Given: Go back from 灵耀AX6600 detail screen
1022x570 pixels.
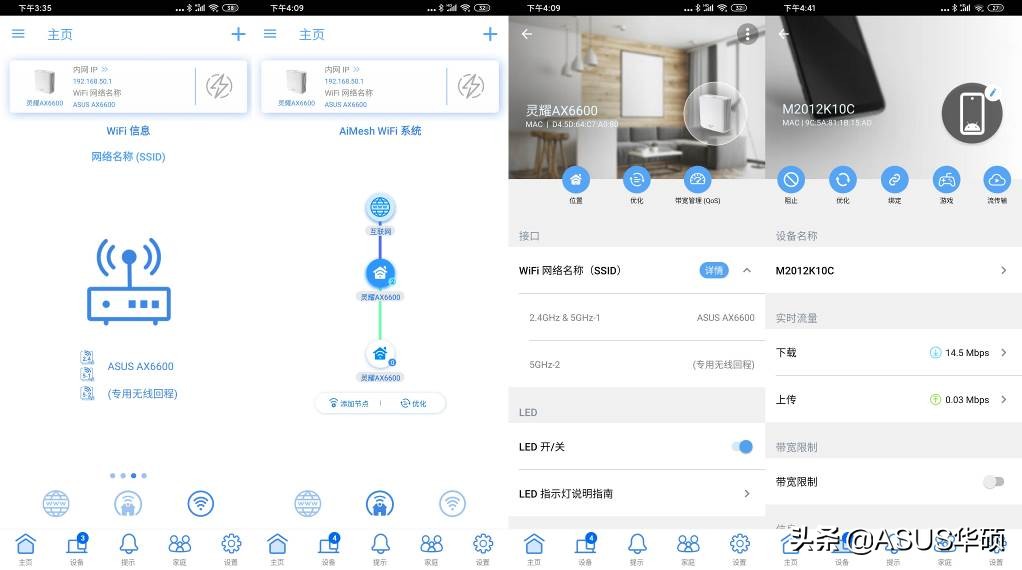Looking at the screenshot, I should point(527,34).
